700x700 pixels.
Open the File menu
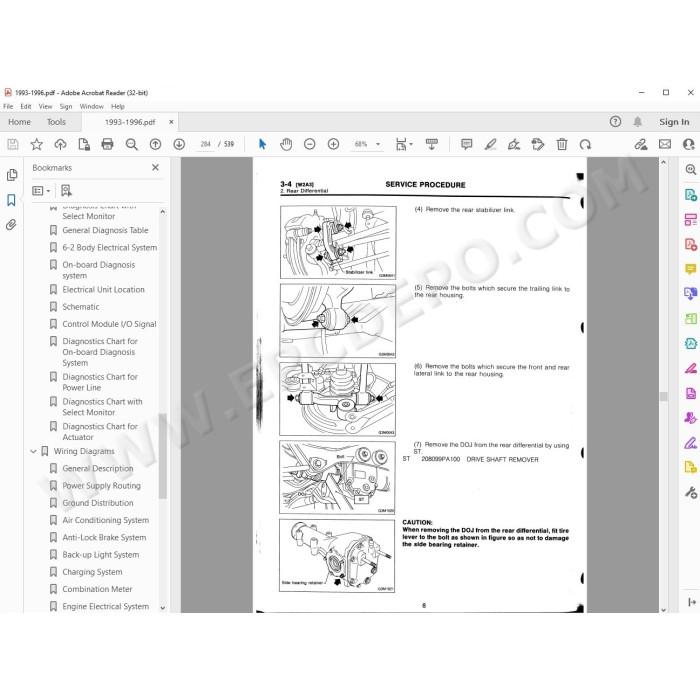(8, 106)
